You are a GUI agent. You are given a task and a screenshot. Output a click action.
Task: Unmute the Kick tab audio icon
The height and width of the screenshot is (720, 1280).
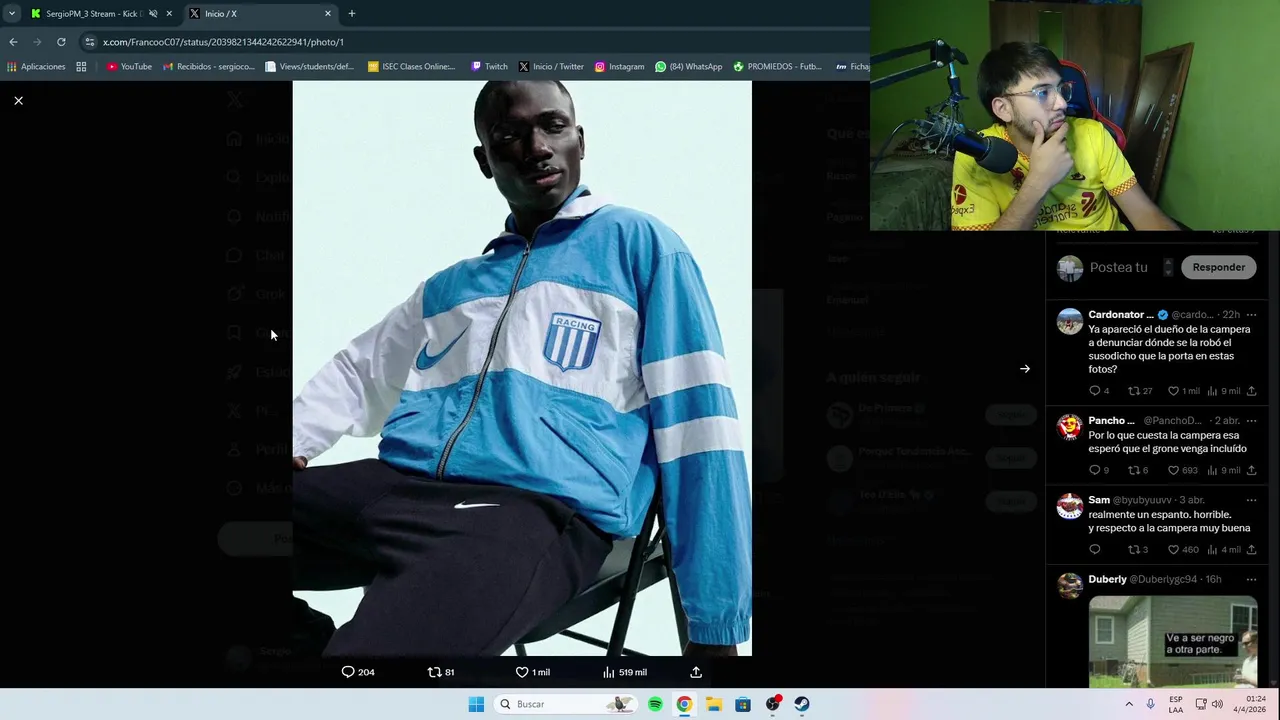click(153, 14)
